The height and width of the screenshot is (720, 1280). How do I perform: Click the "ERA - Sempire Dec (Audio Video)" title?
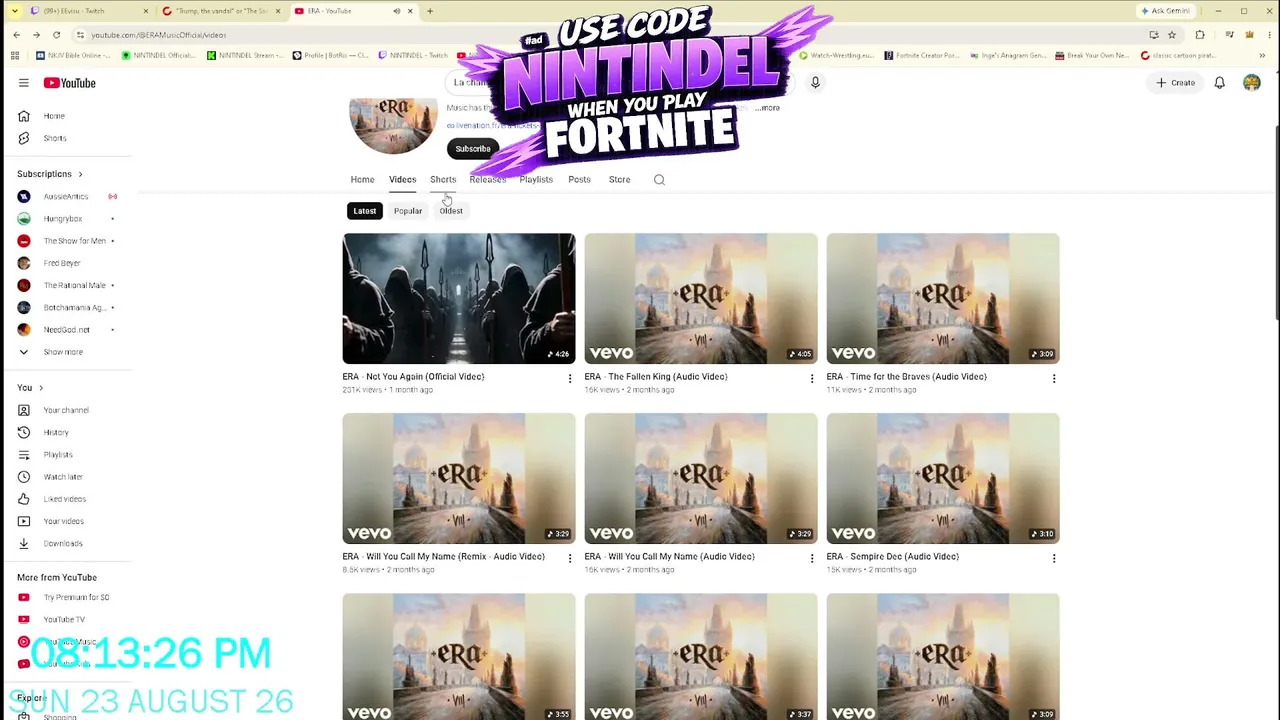(x=893, y=557)
